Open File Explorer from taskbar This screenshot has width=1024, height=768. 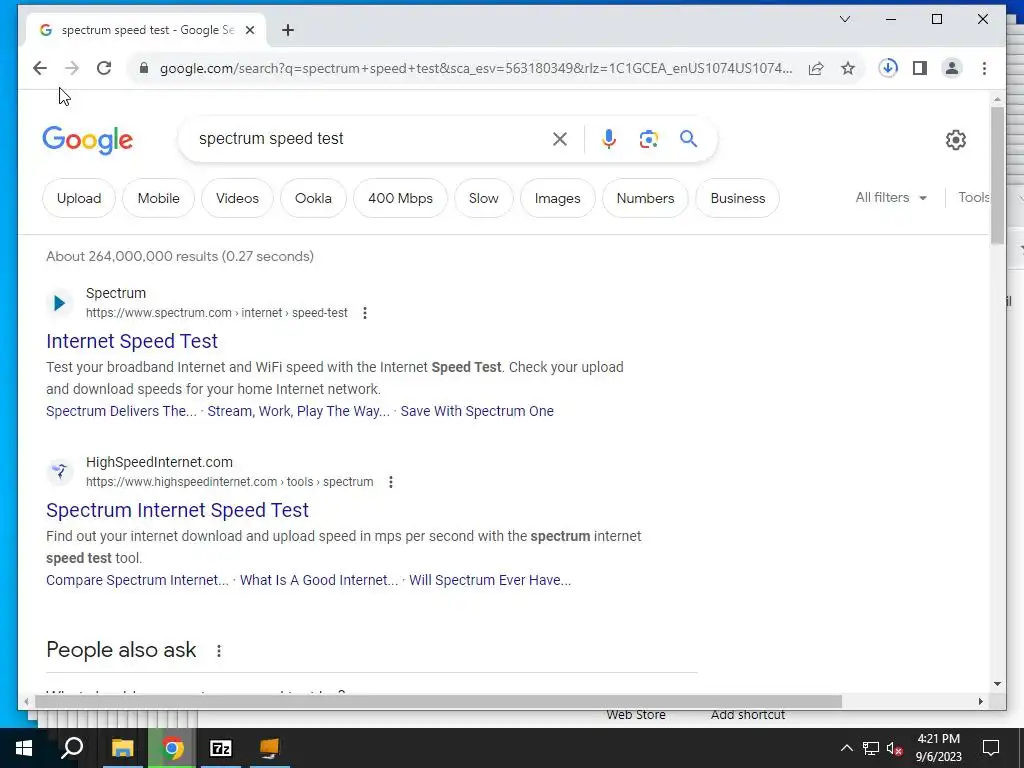click(122, 748)
